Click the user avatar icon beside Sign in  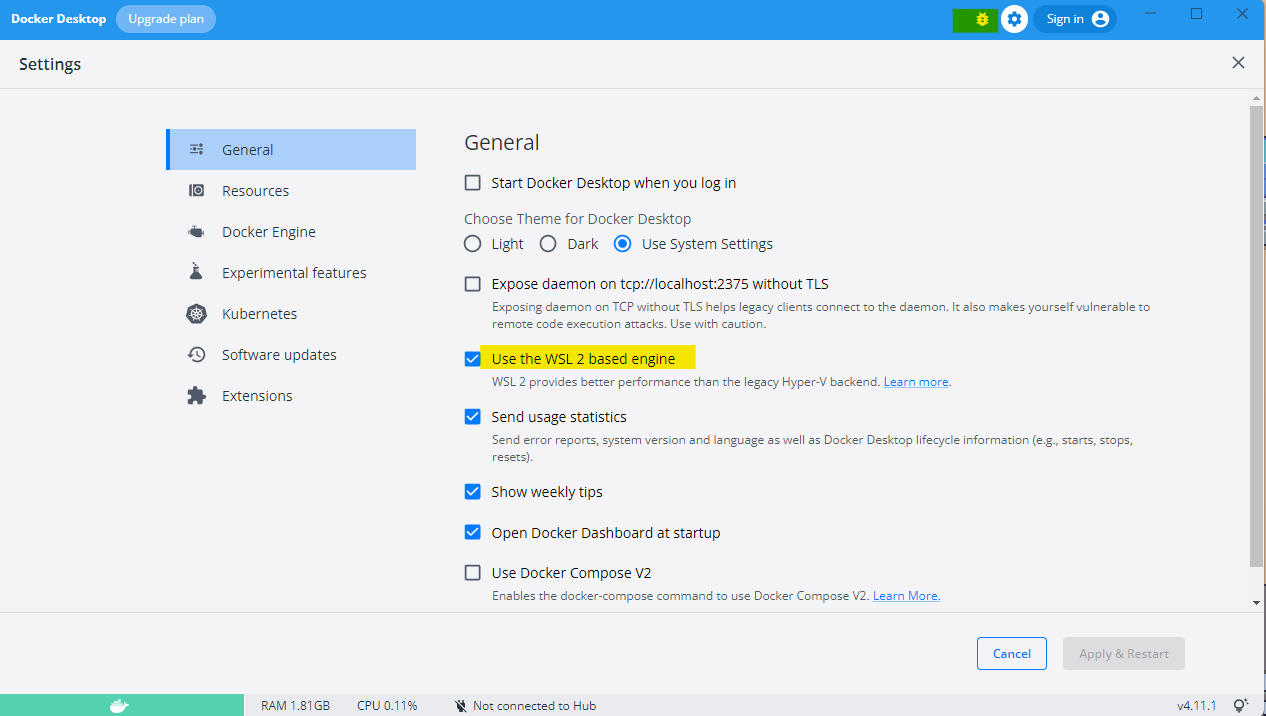[x=1100, y=19]
